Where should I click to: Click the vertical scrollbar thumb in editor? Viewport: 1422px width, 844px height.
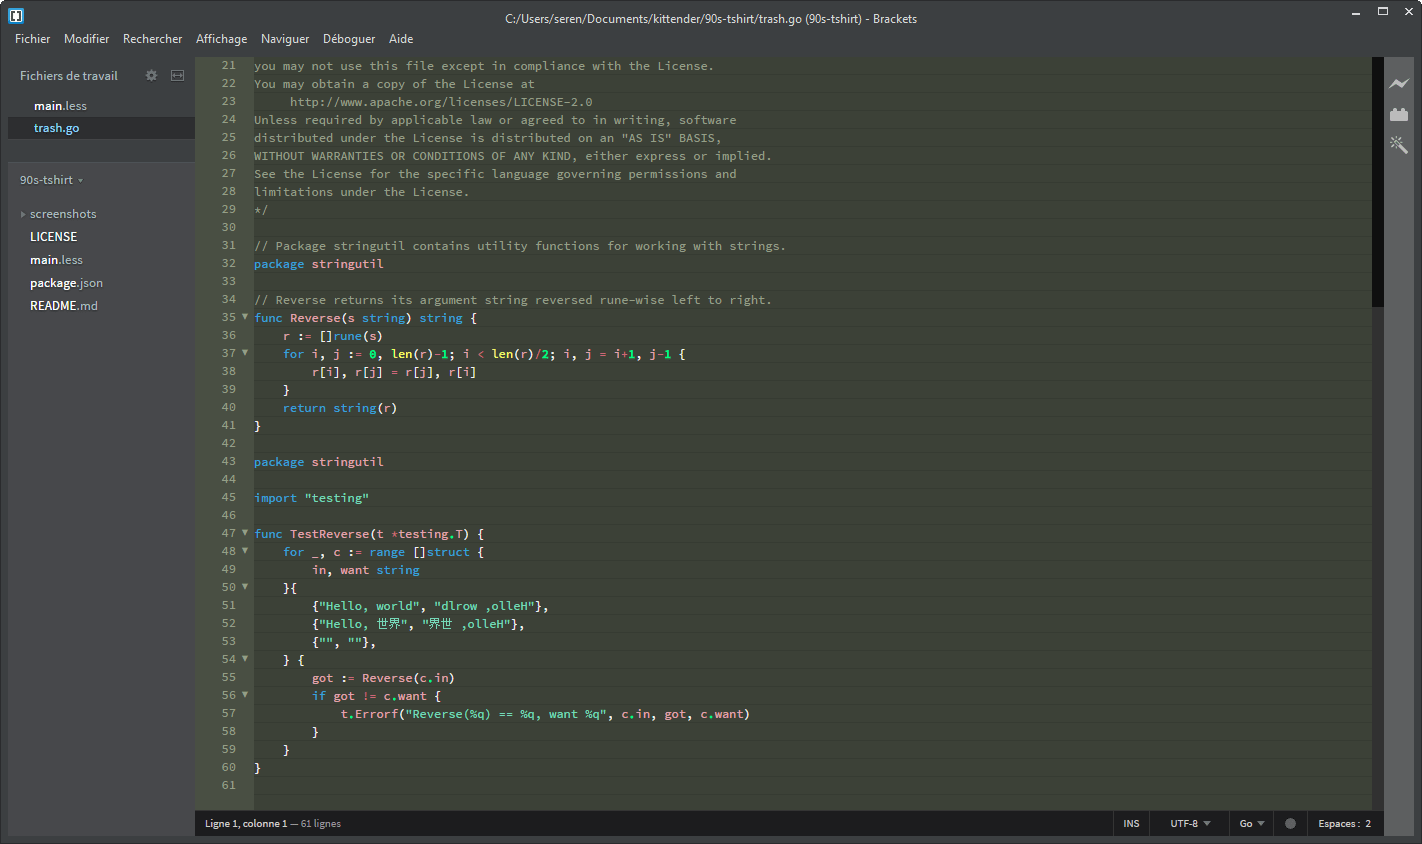pos(1377,182)
